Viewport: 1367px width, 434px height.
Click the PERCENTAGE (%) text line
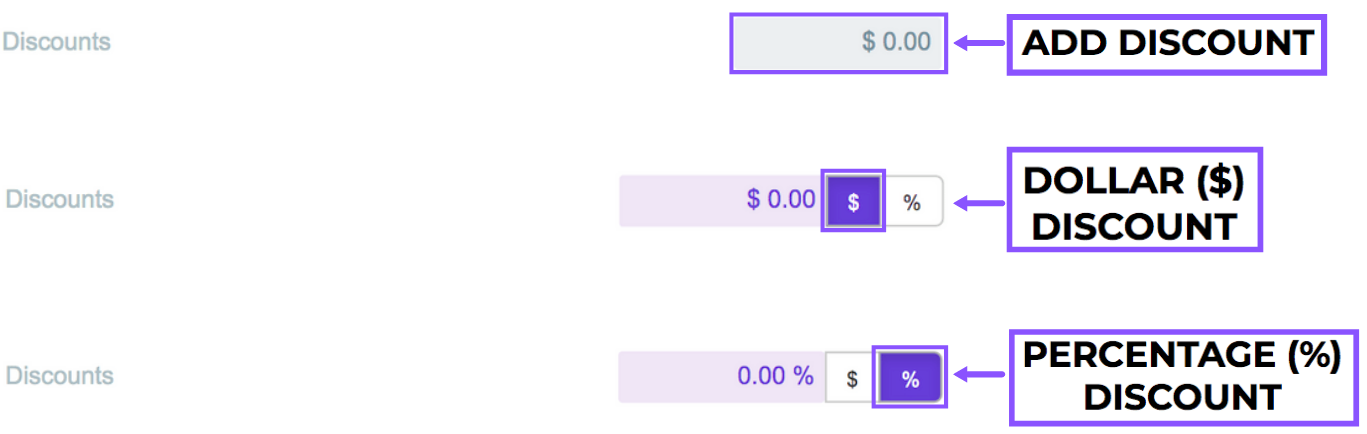1181,355
